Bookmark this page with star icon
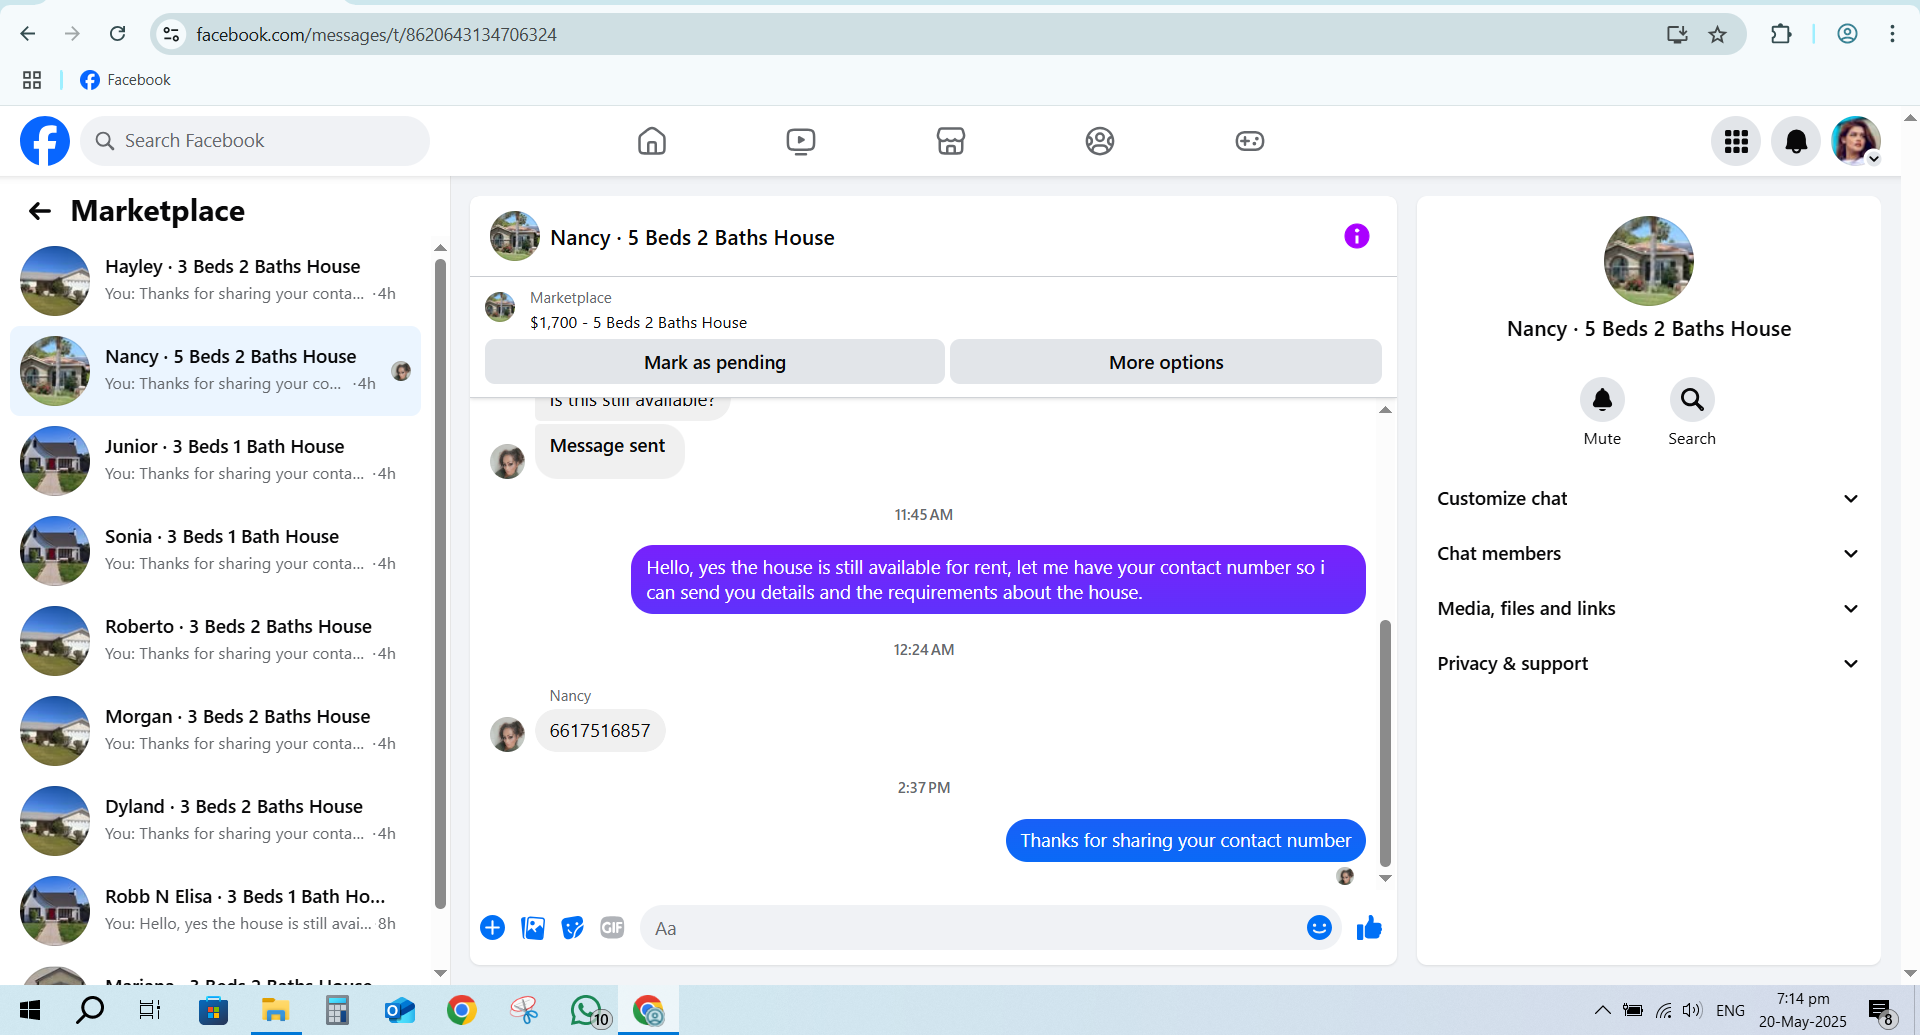1920x1035 pixels. [x=1718, y=35]
